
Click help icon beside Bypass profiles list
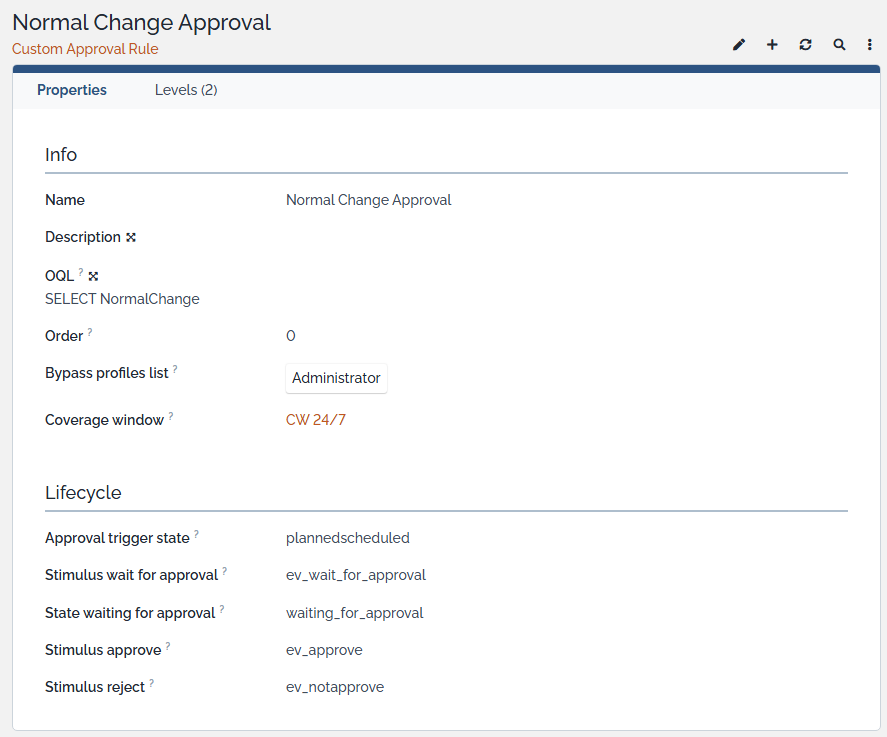click(x=175, y=369)
